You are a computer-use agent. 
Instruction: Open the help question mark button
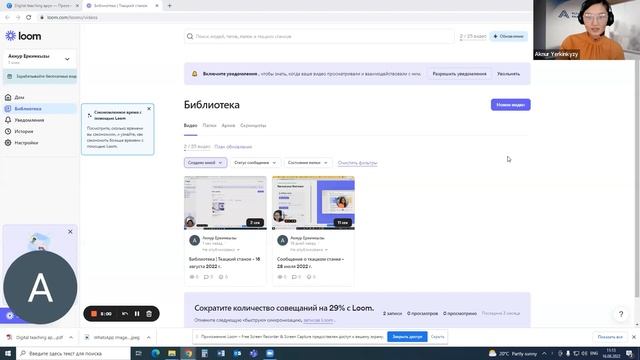click(x=621, y=314)
